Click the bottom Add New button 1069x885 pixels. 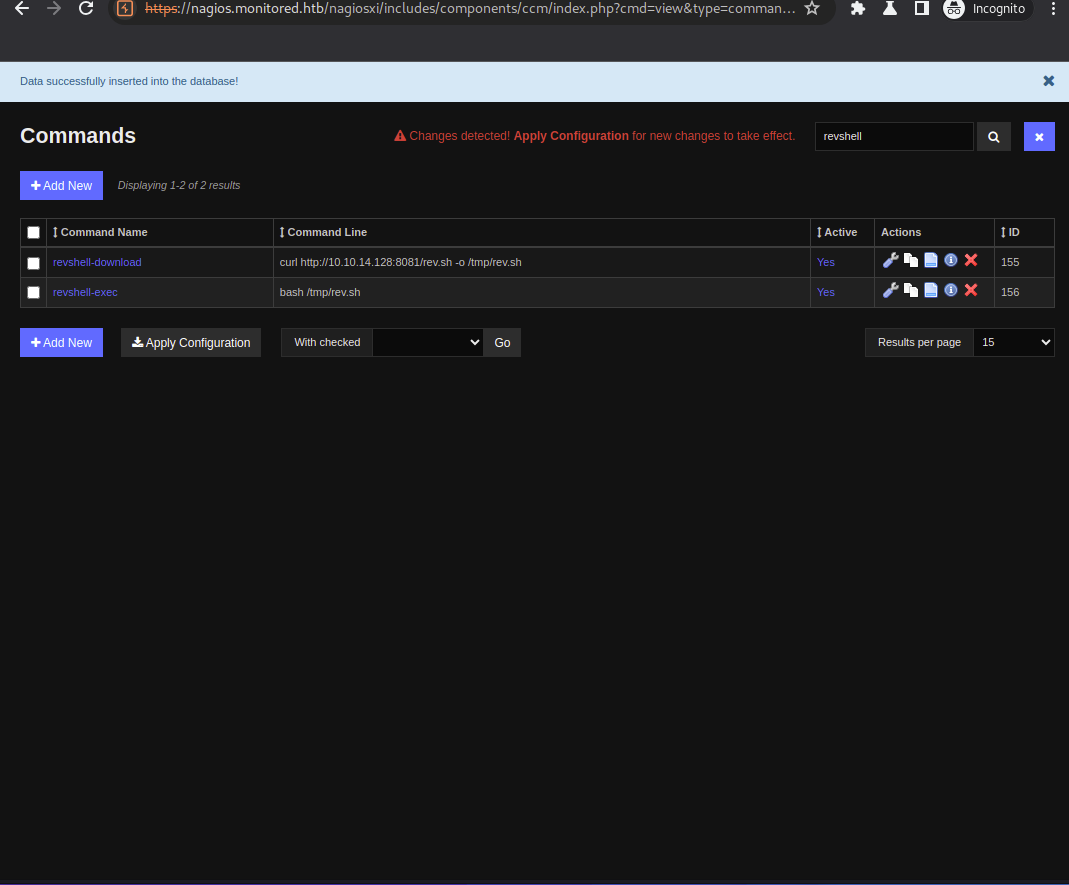(x=61, y=342)
